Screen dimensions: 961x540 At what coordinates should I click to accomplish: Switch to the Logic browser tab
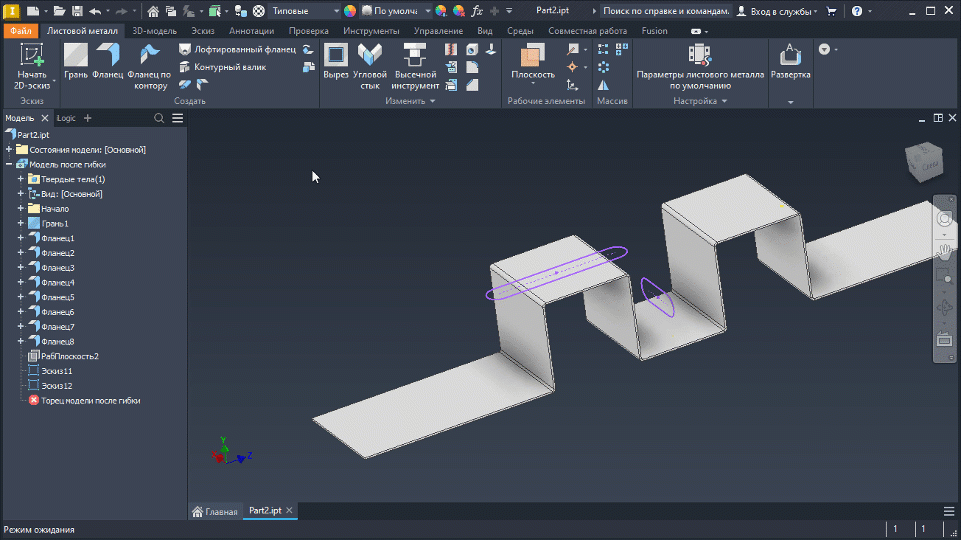coord(66,118)
